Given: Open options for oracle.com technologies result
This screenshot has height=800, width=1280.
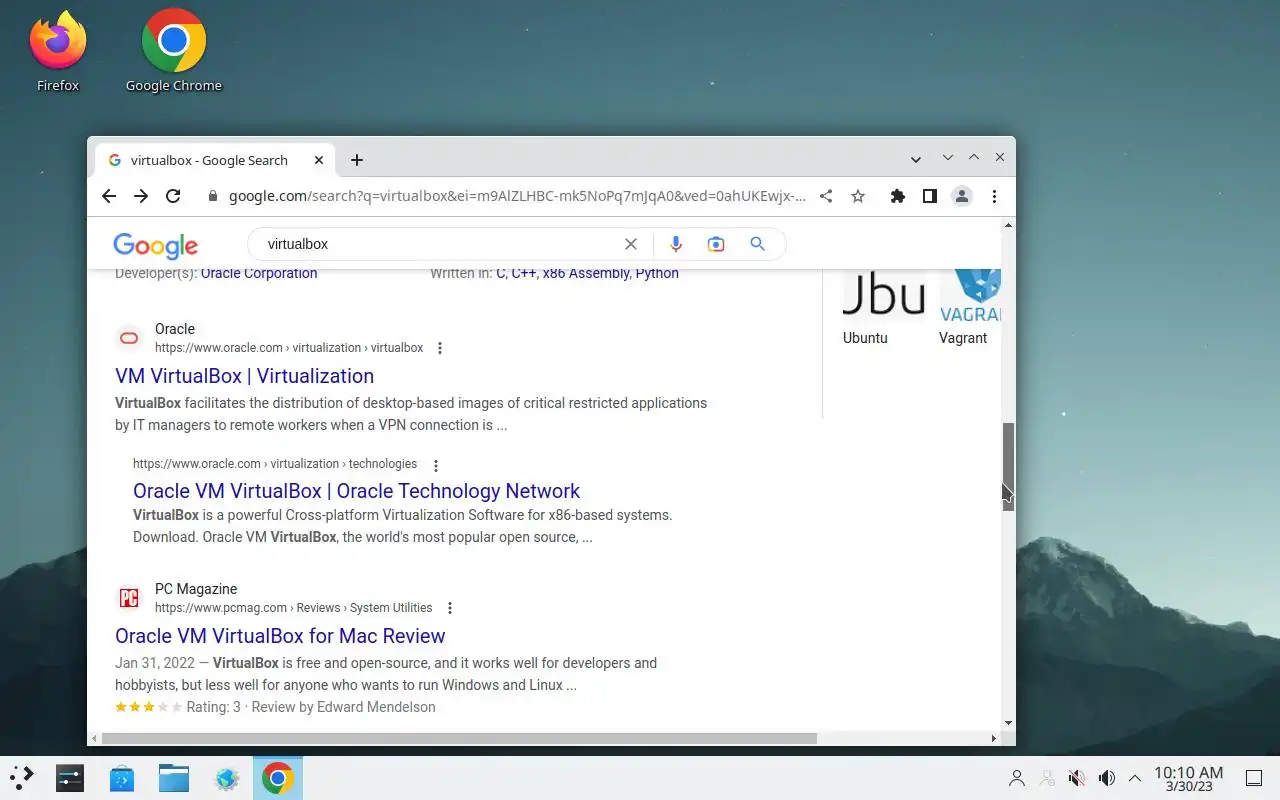Looking at the screenshot, I should 435,465.
